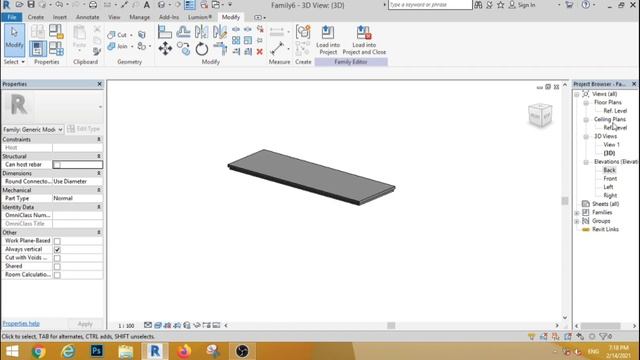This screenshot has width=640, height=360.
Task: Switch to the View ribbon tab
Action: click(114, 17)
